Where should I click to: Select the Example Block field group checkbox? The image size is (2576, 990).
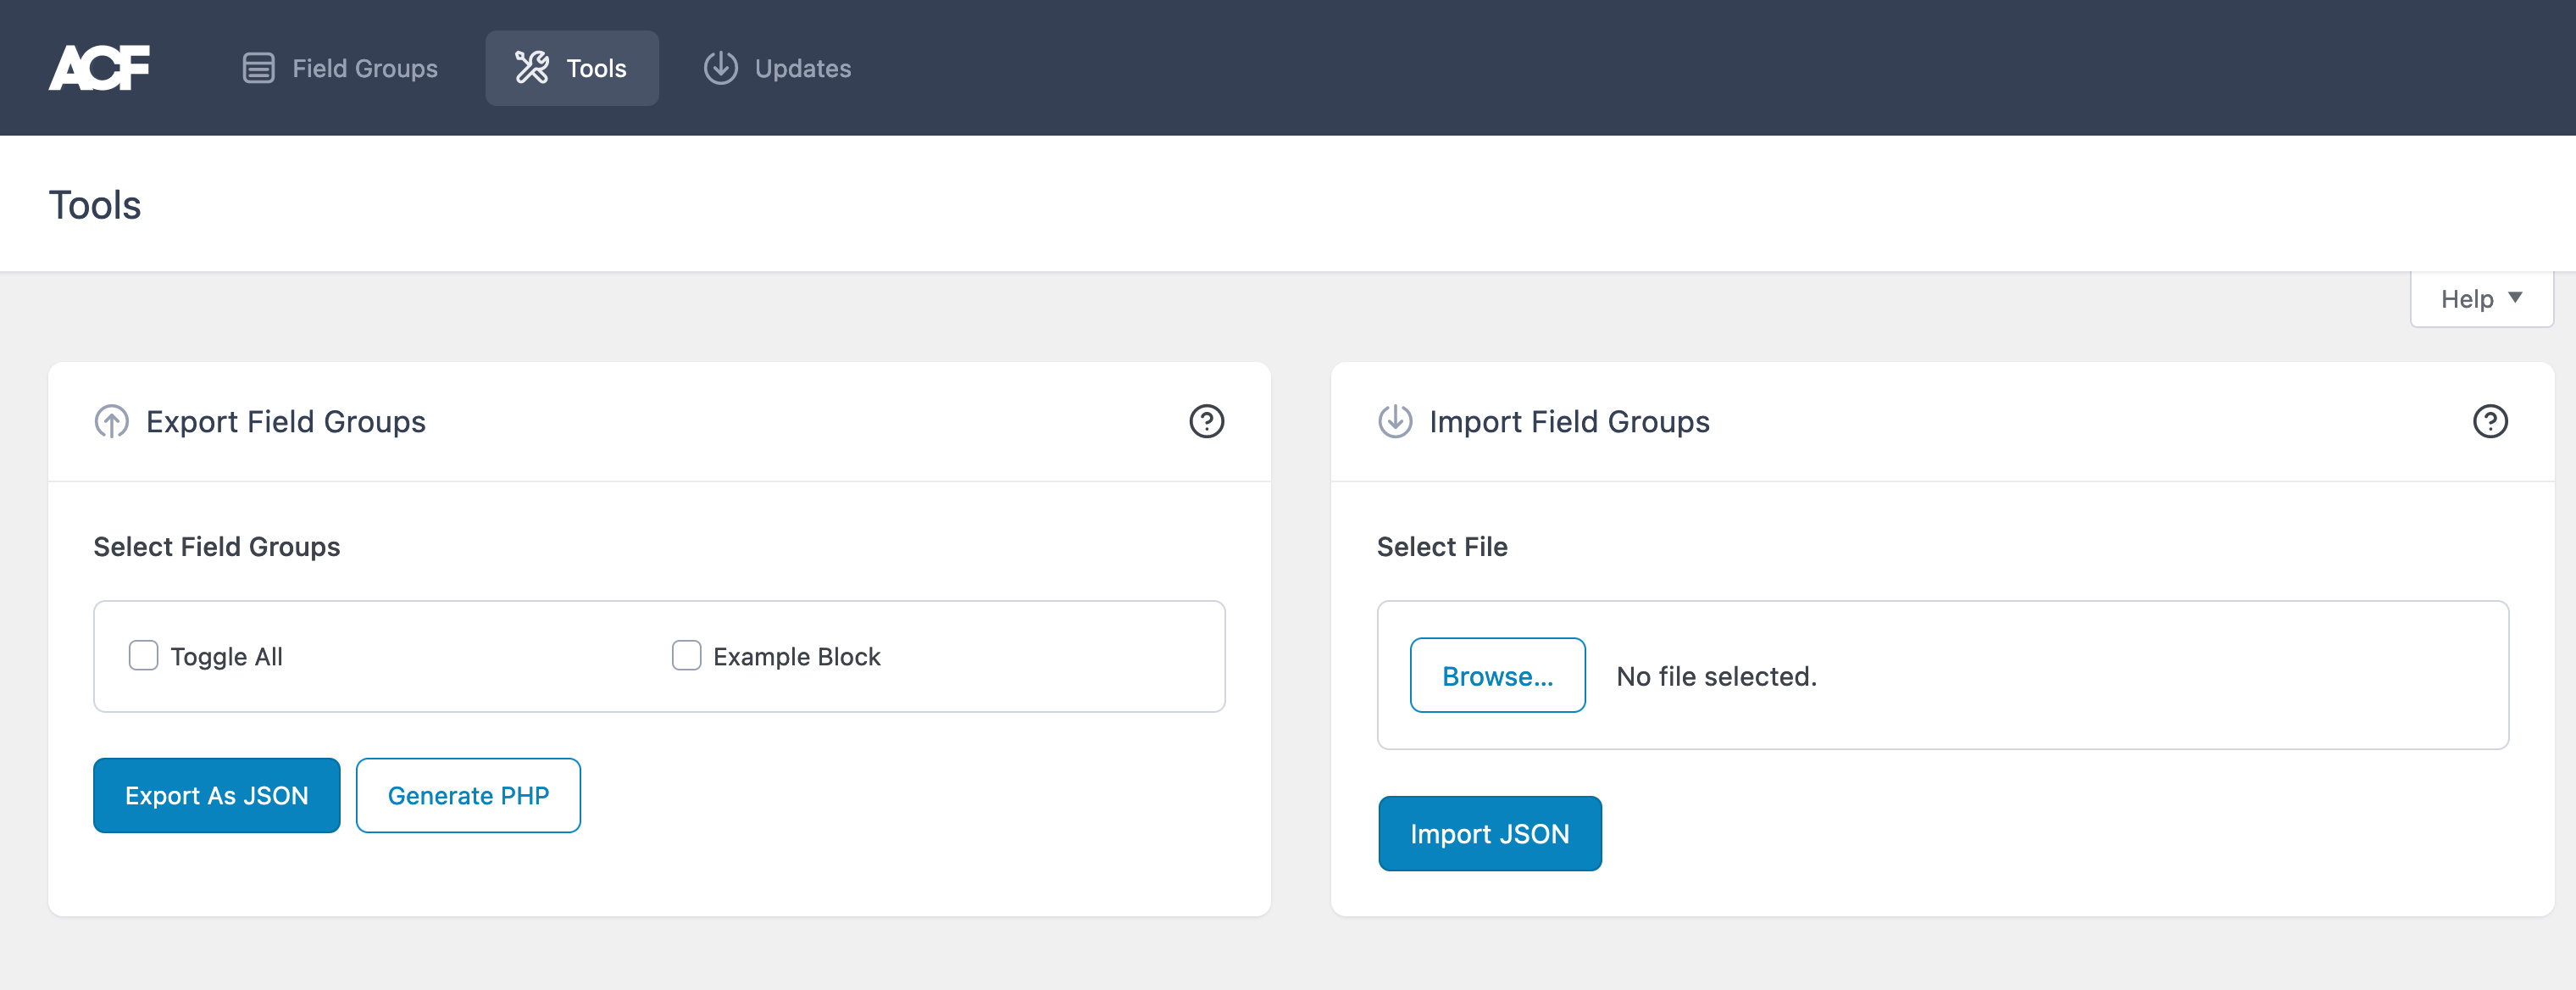tap(686, 656)
